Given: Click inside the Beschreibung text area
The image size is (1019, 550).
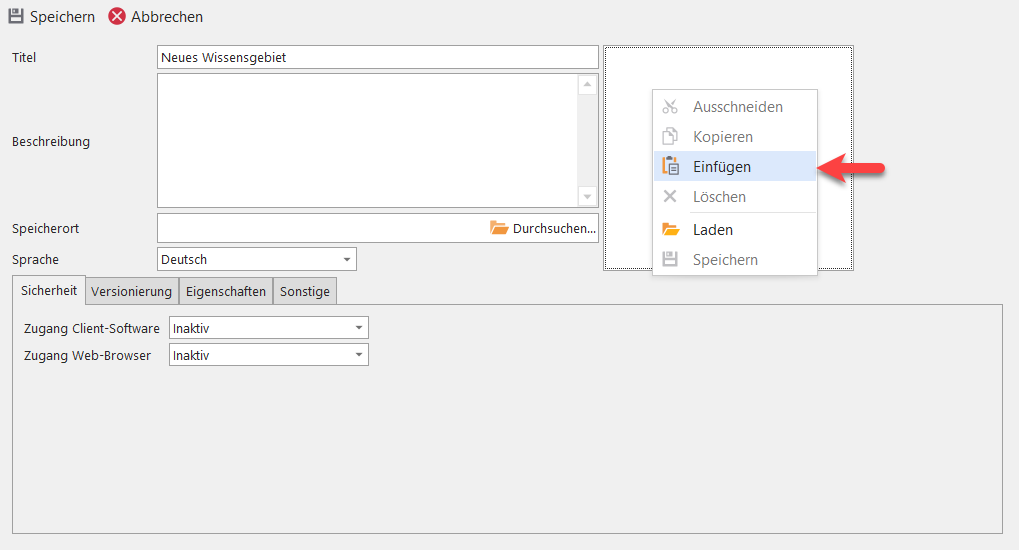Looking at the screenshot, I should pyautogui.click(x=367, y=141).
